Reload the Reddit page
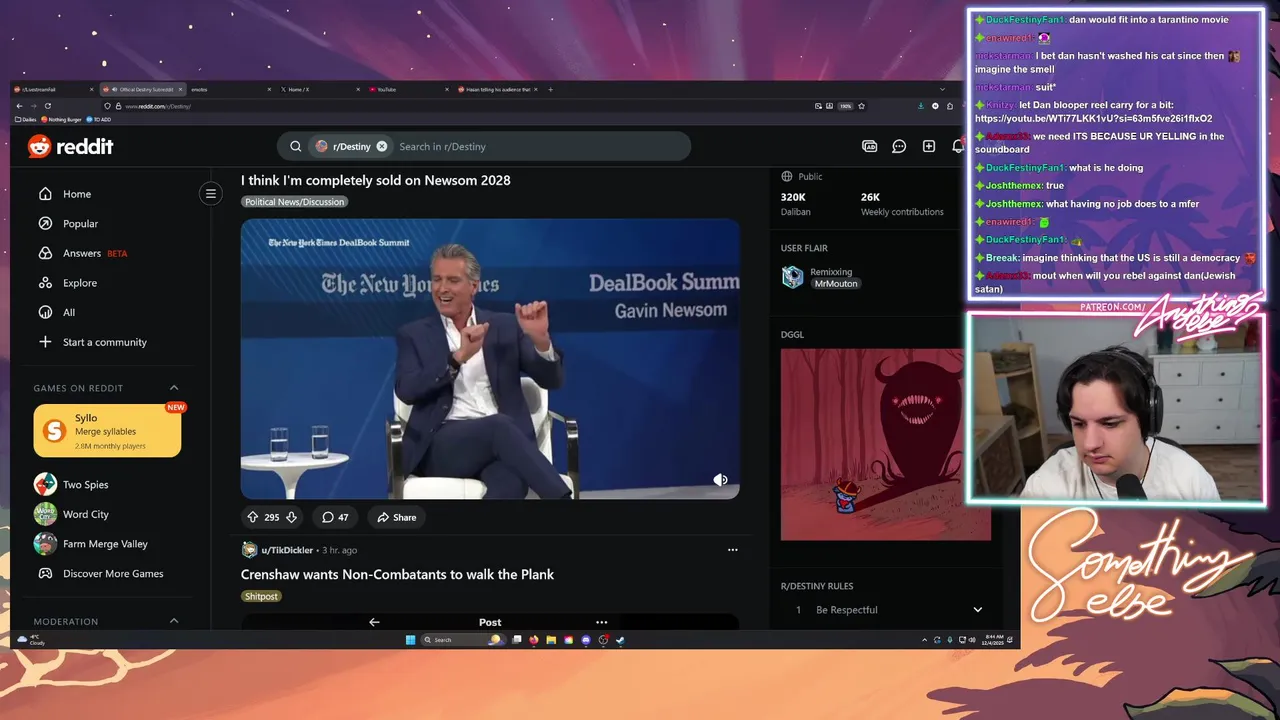Viewport: 1280px width, 720px height. pyautogui.click(x=47, y=106)
